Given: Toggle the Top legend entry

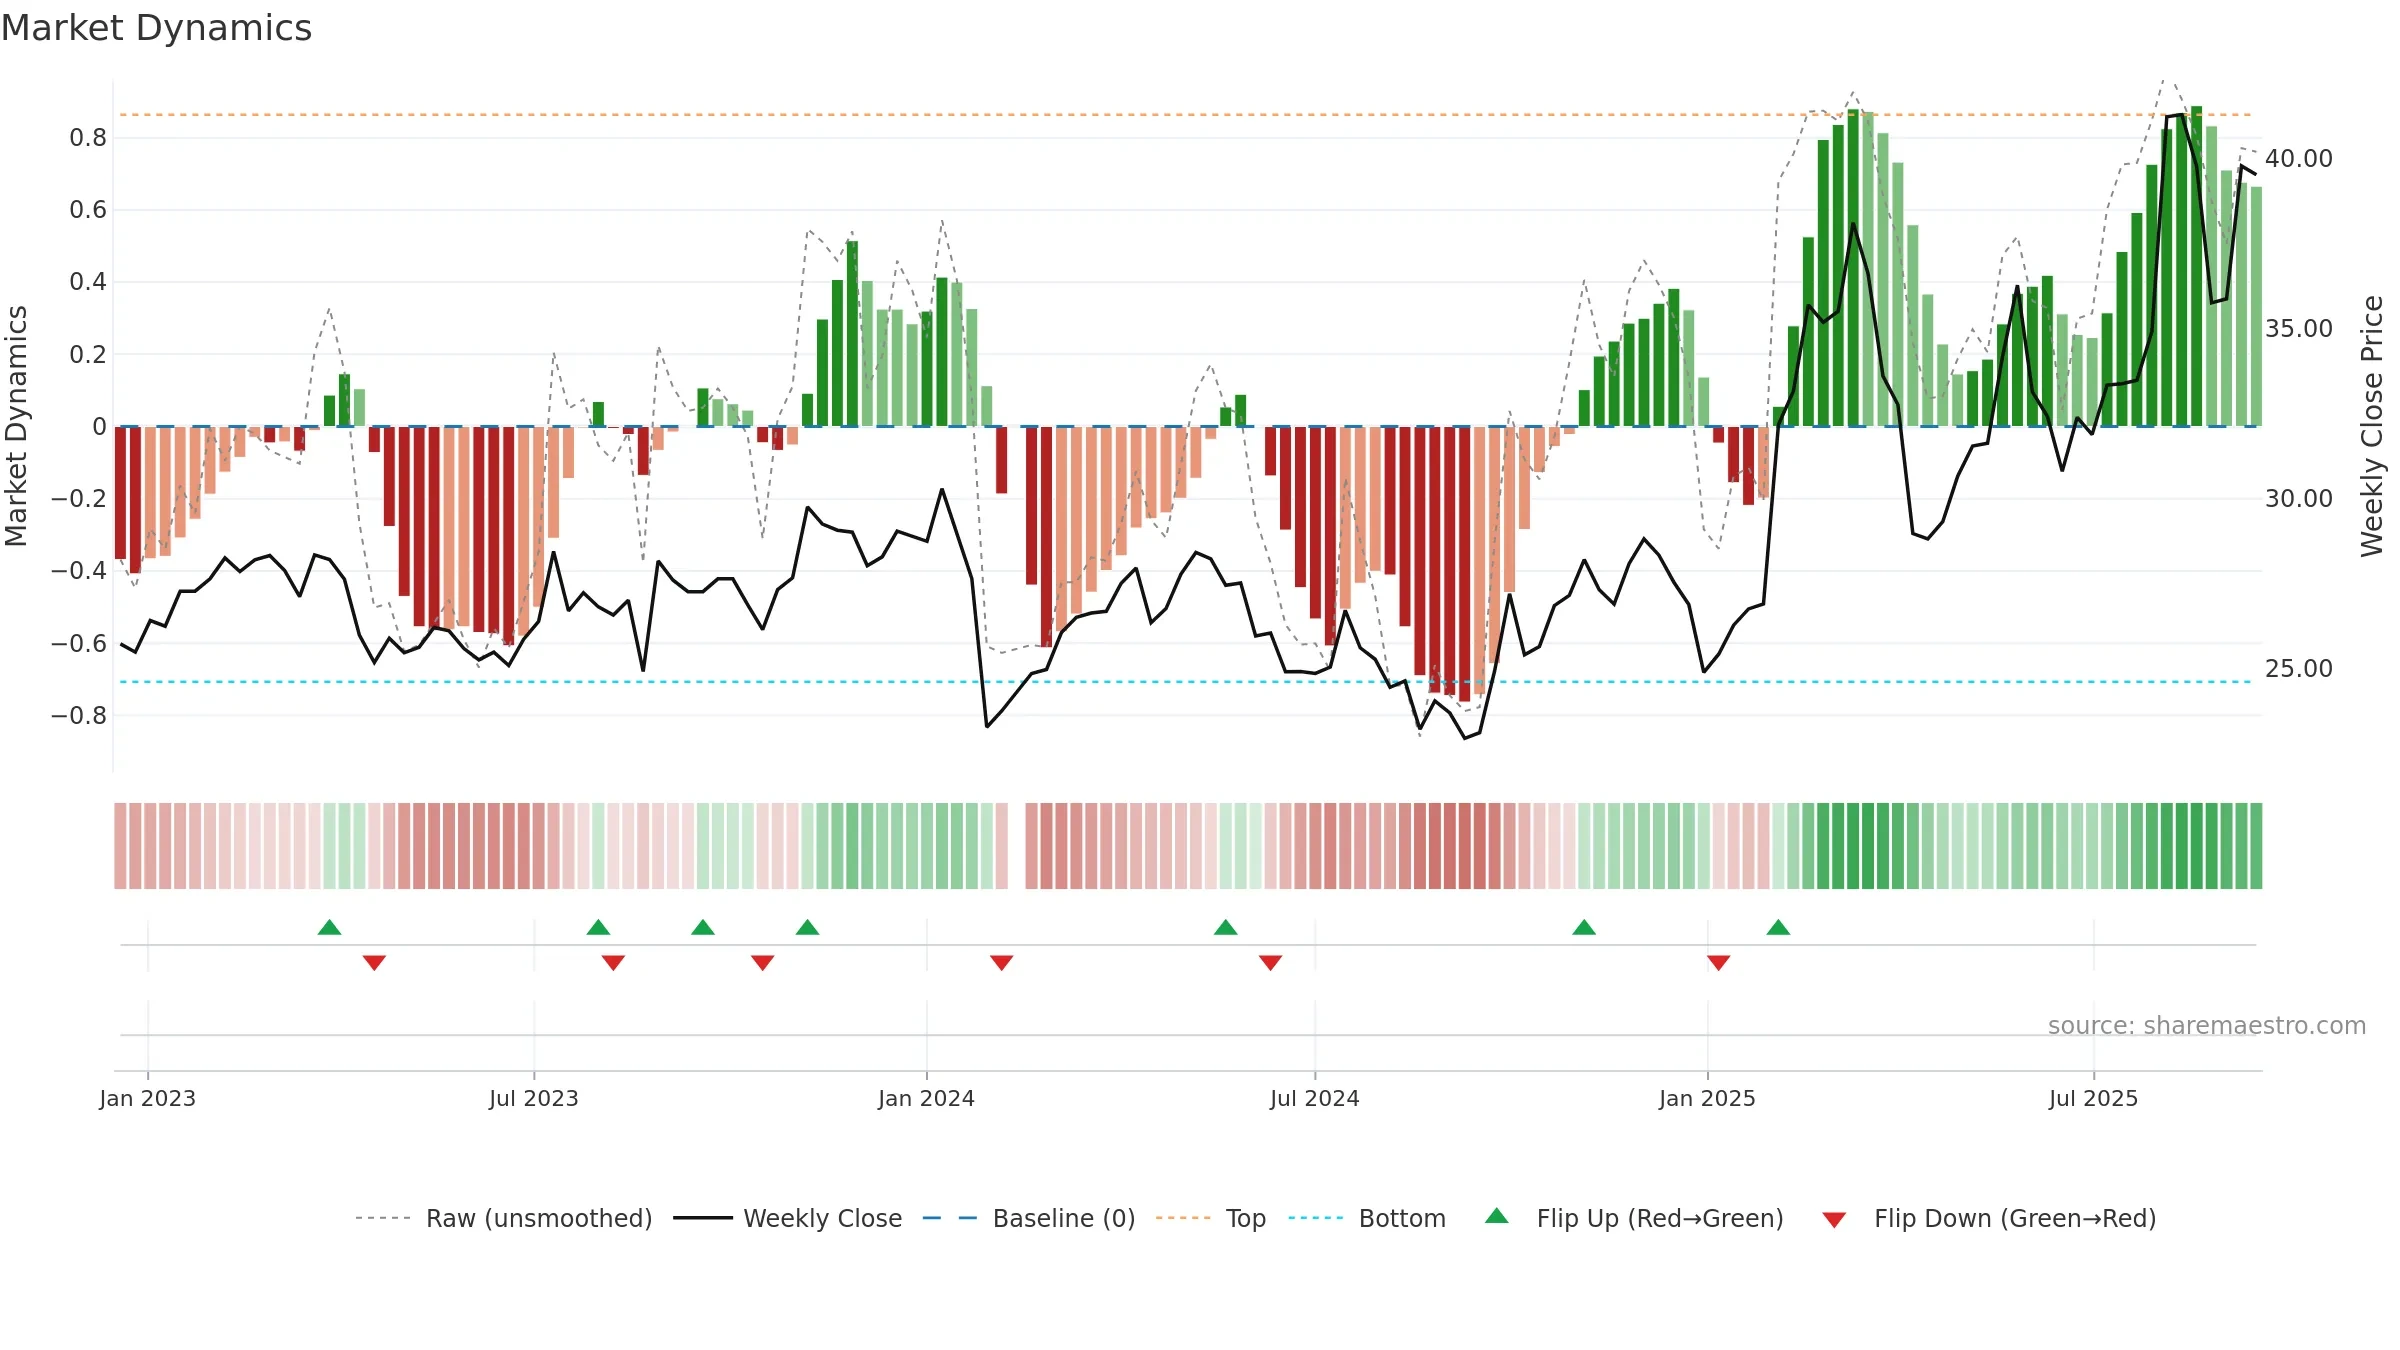Looking at the screenshot, I should [x=1210, y=1218].
